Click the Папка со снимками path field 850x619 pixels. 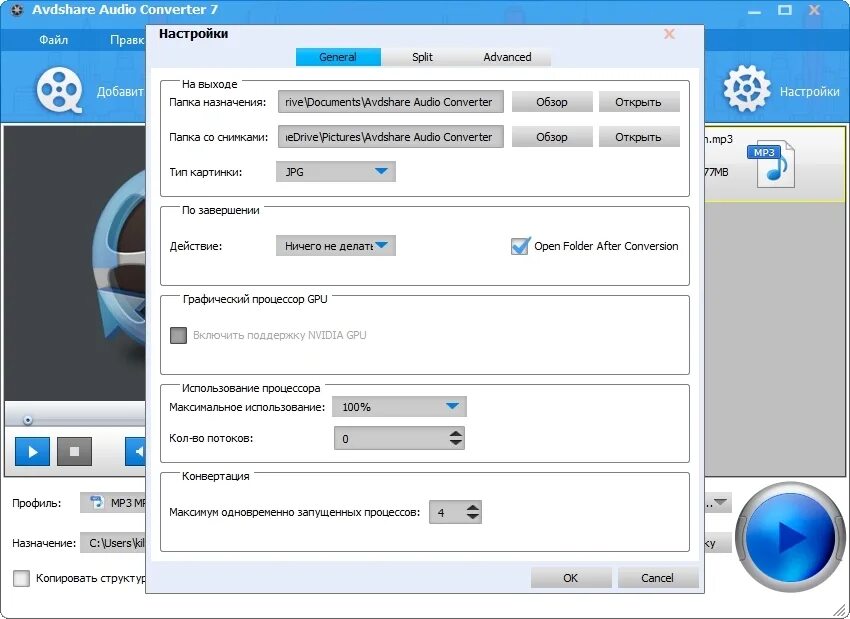(390, 137)
